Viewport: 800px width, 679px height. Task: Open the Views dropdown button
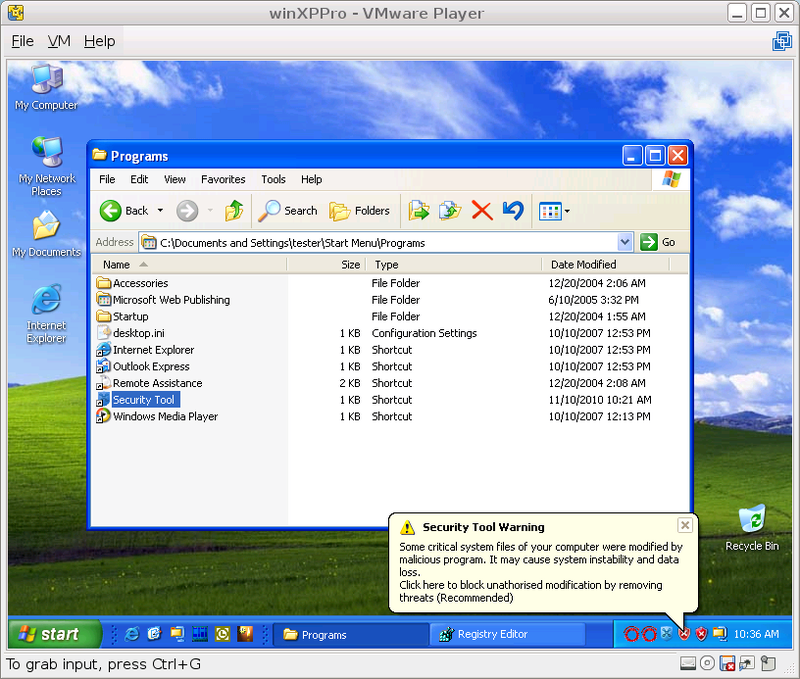tap(554, 211)
